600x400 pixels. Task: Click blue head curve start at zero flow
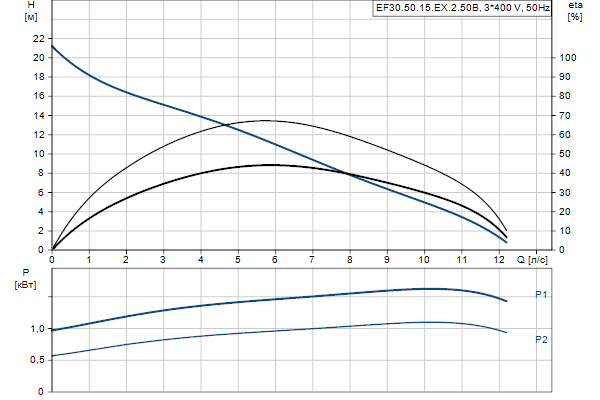(52, 46)
